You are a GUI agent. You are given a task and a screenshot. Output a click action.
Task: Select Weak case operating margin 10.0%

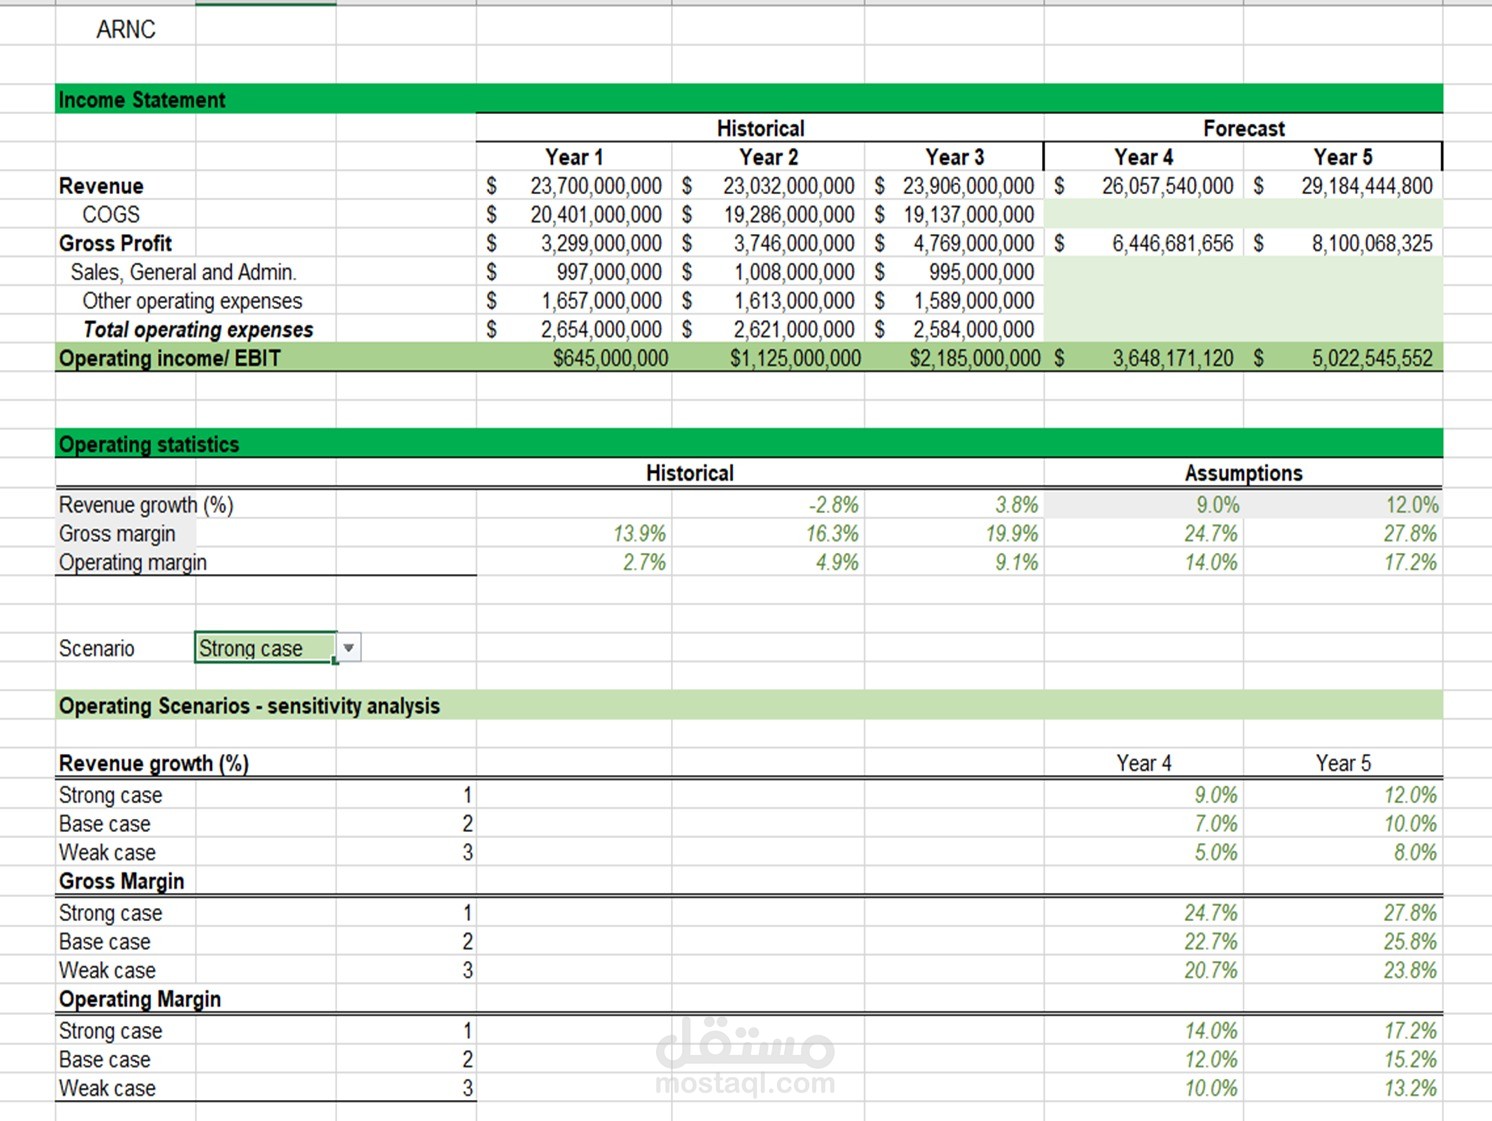pyautogui.click(x=1211, y=1089)
